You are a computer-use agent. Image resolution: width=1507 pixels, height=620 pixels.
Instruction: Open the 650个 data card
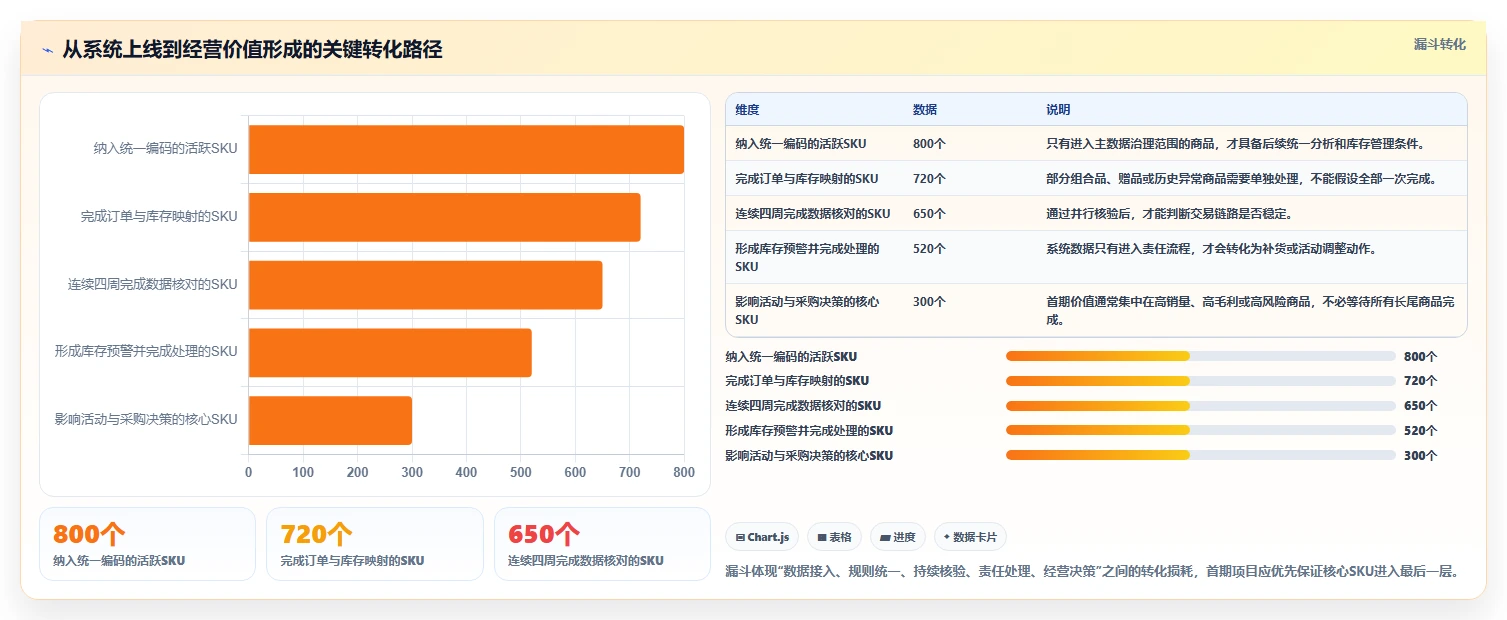click(602, 544)
